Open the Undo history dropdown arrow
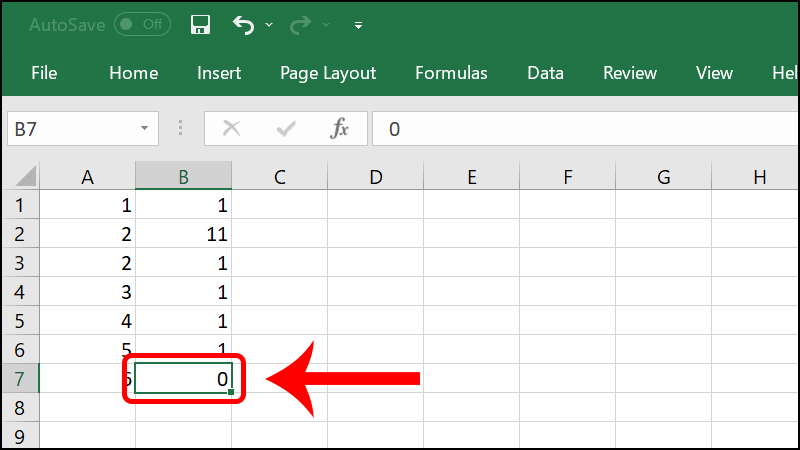 pyautogui.click(x=267, y=26)
